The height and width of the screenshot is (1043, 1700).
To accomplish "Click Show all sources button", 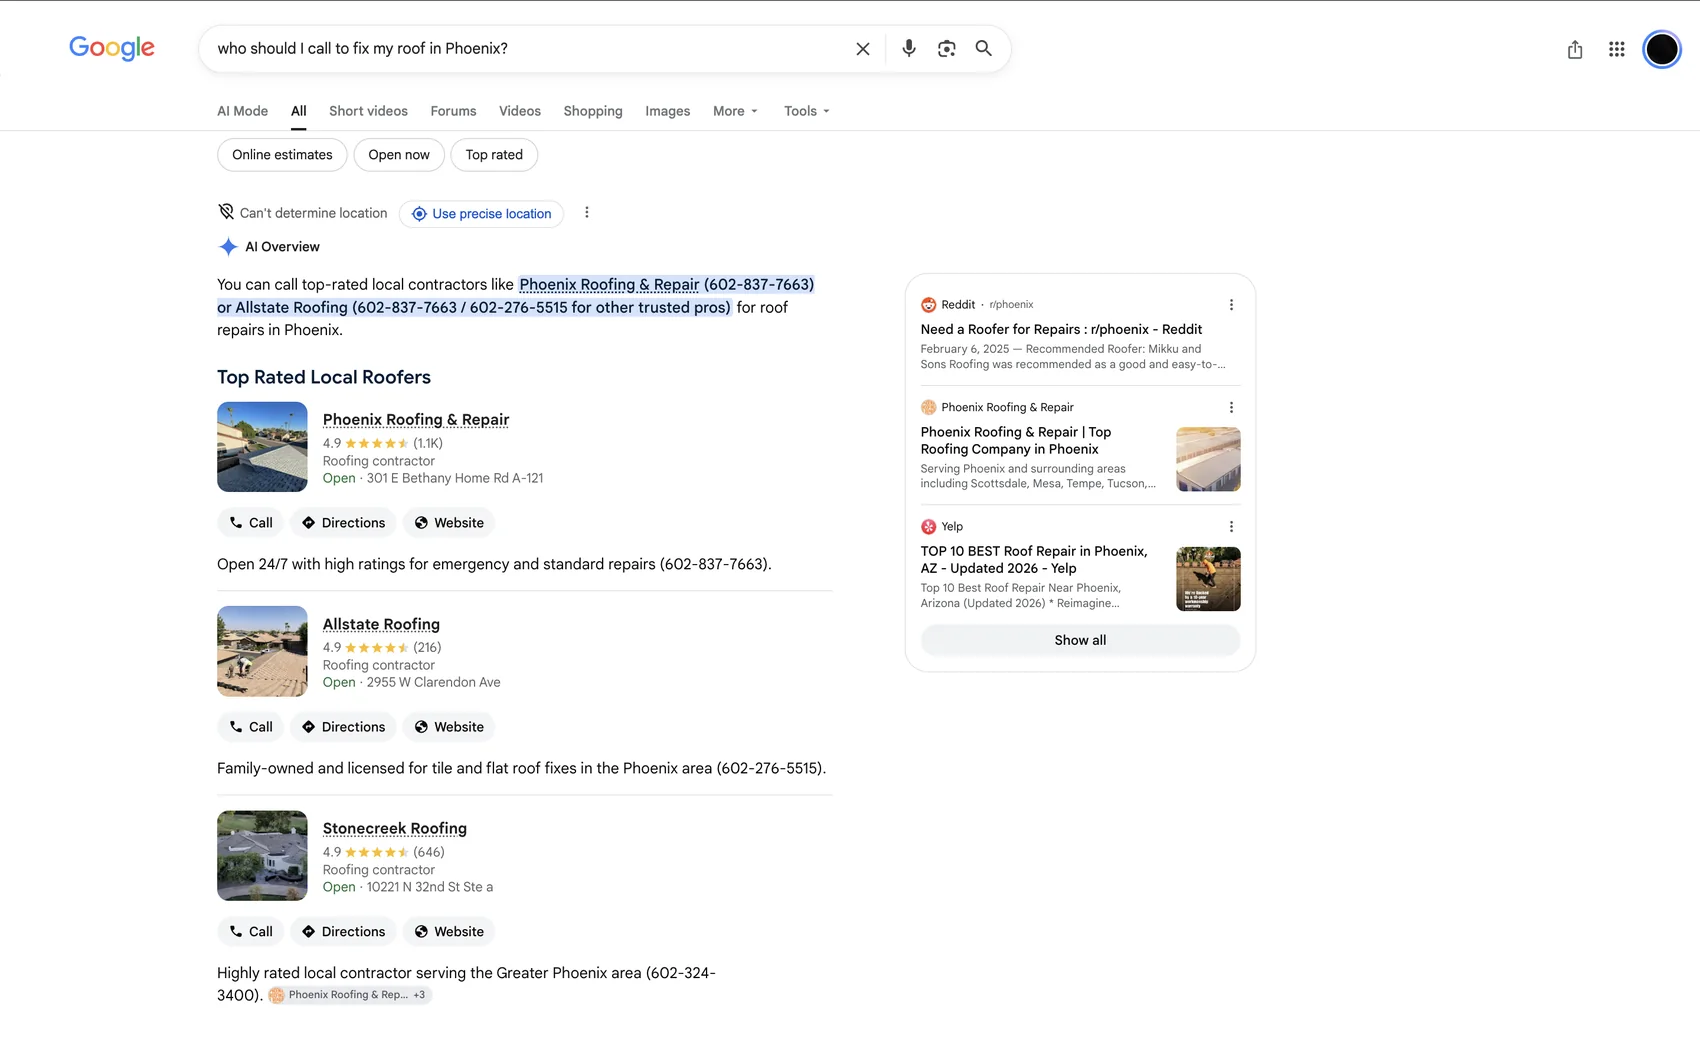I will 1080,640.
